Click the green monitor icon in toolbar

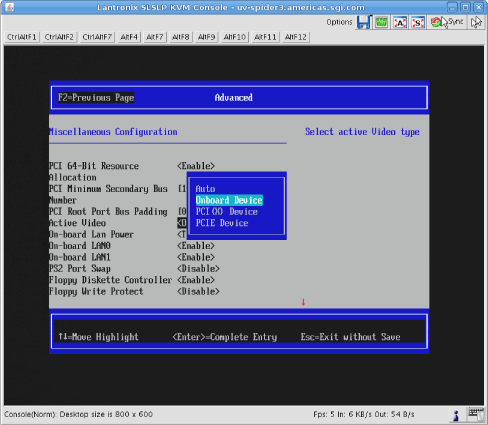click(x=381, y=22)
